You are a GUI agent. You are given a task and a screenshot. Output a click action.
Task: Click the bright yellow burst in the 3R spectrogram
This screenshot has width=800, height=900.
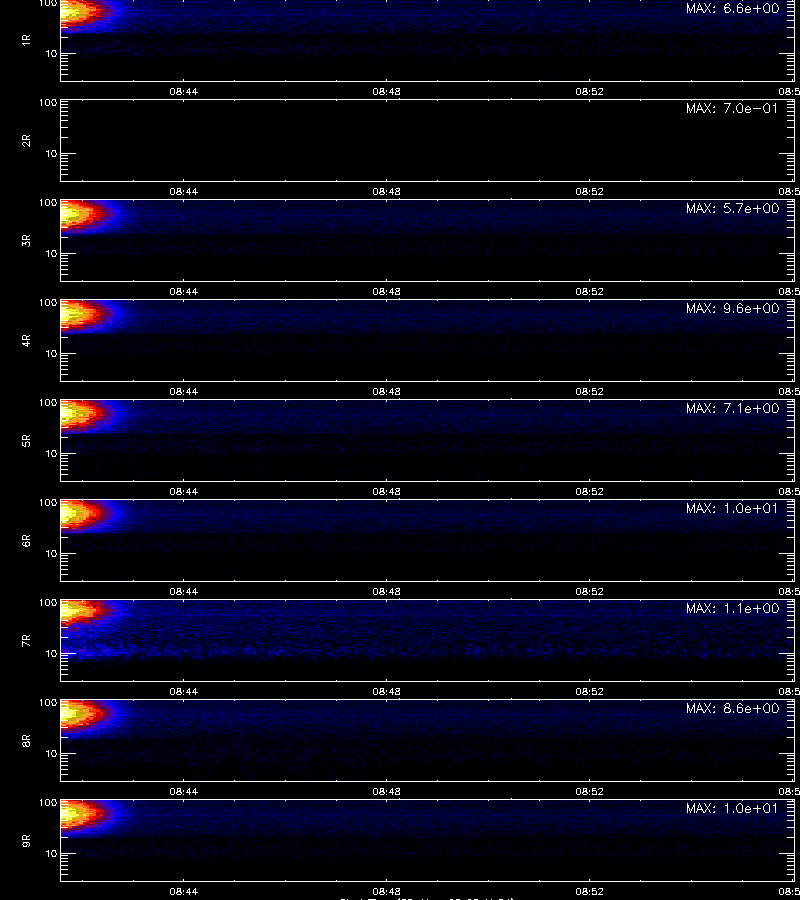coord(73,215)
